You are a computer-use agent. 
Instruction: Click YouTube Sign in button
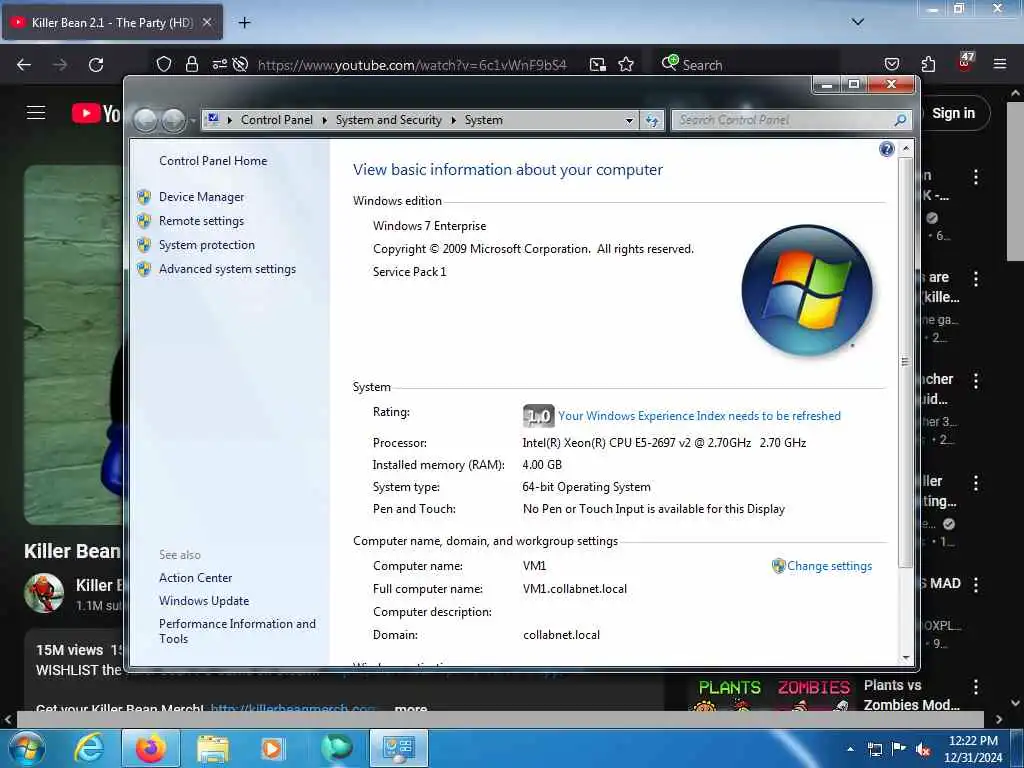click(953, 113)
